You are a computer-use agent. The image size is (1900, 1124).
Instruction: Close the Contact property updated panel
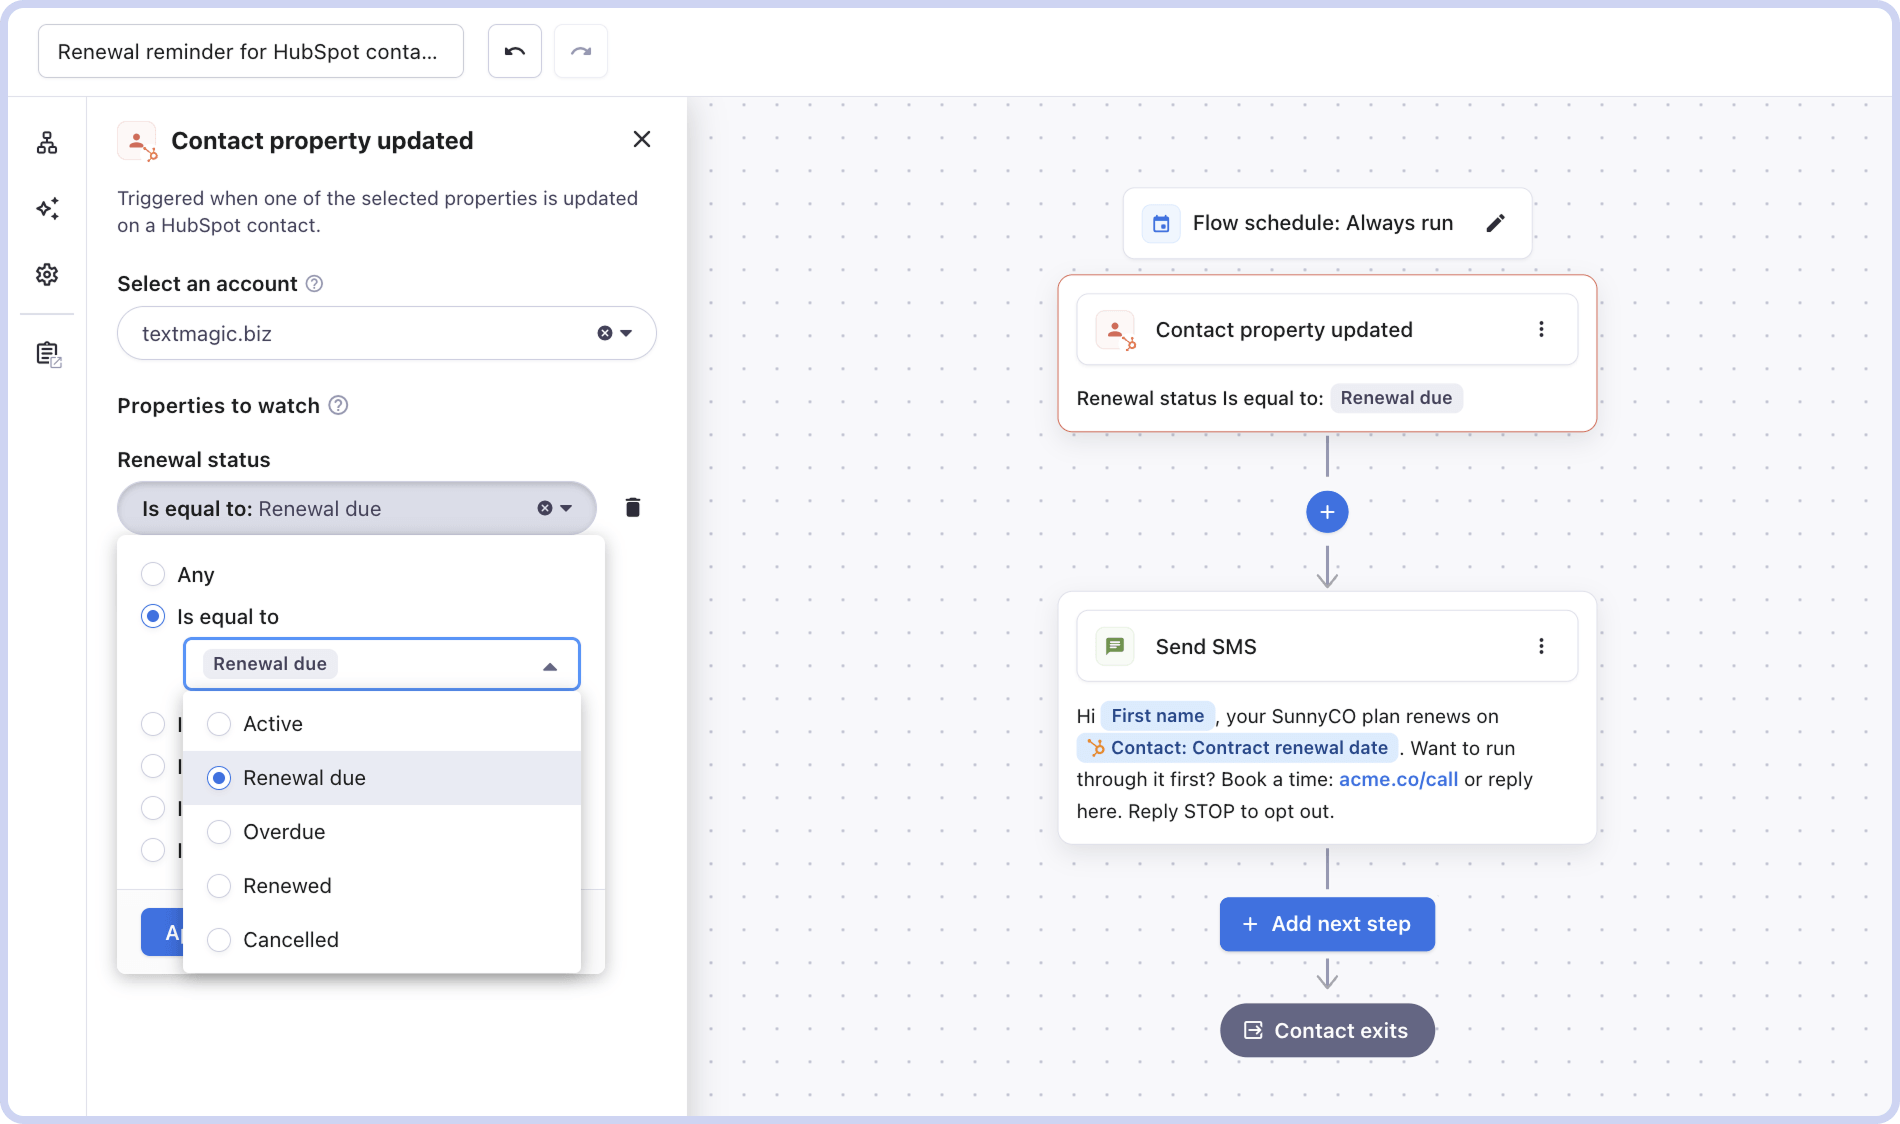(x=642, y=139)
